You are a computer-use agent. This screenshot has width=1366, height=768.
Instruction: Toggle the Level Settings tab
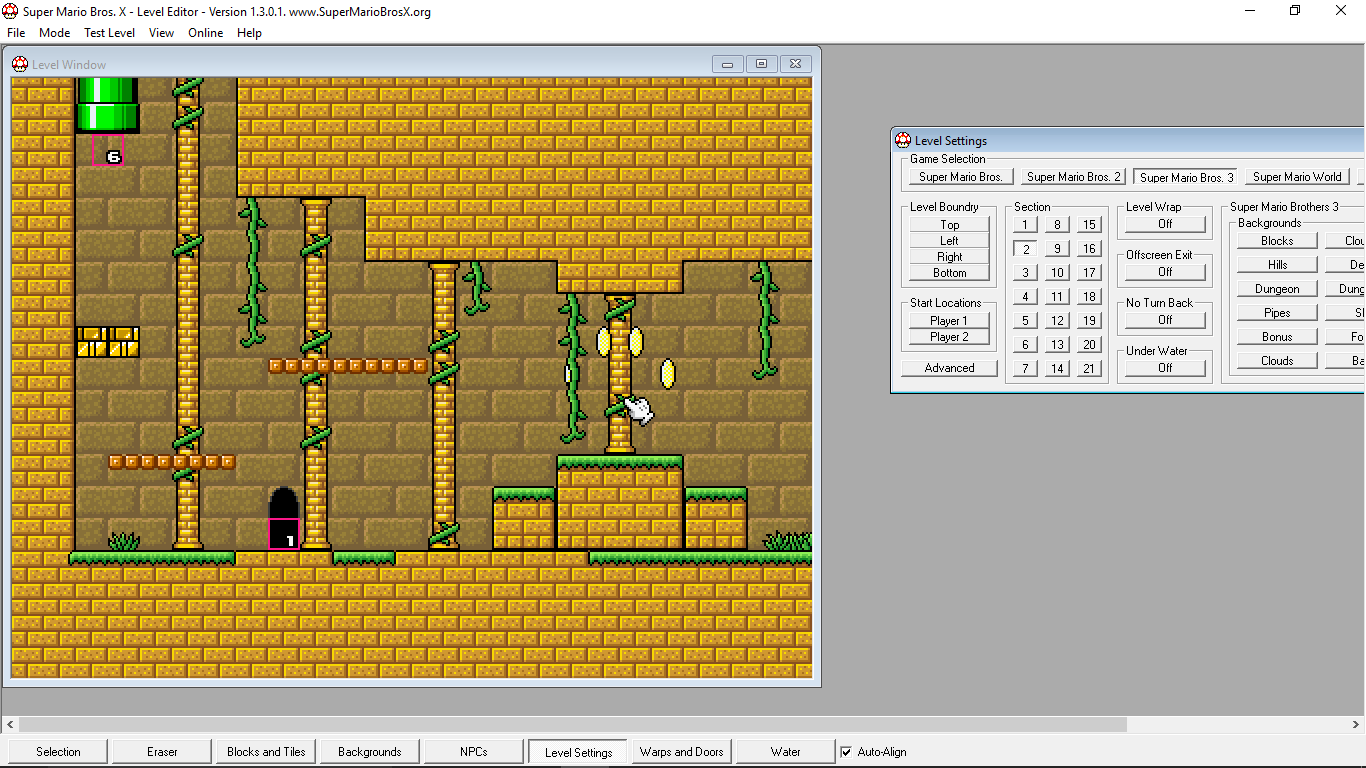(578, 752)
